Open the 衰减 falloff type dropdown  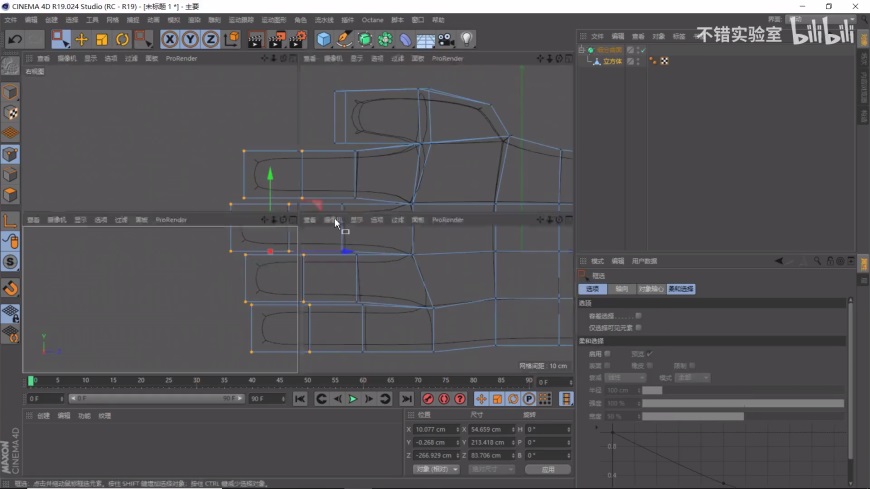coord(626,378)
